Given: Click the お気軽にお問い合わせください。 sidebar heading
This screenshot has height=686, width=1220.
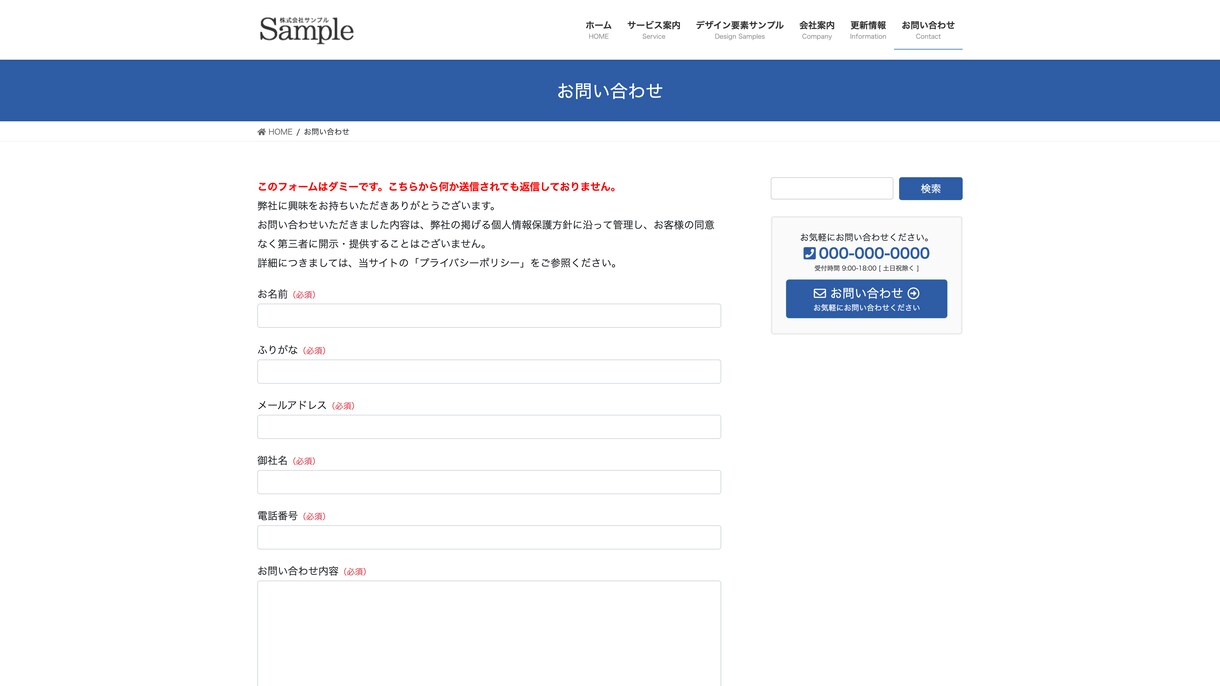Looking at the screenshot, I should (x=866, y=237).
